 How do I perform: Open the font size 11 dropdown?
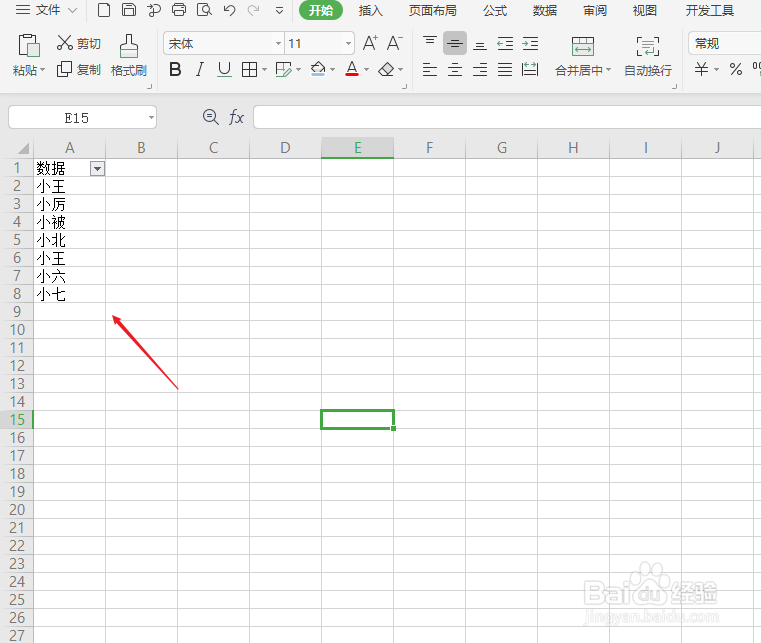tap(348, 44)
